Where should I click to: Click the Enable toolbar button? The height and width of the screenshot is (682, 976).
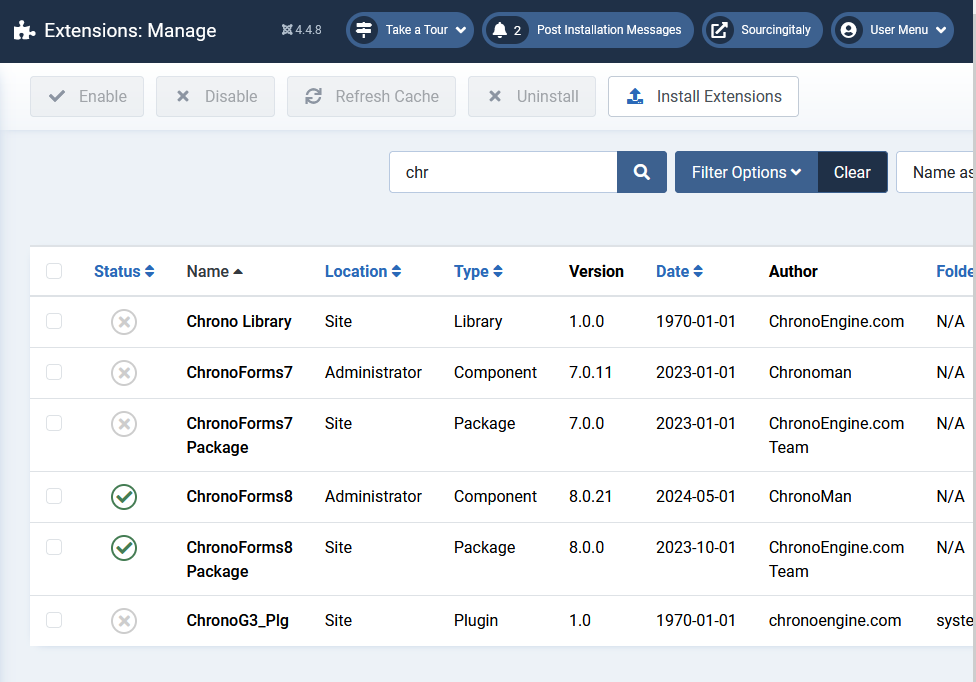tap(87, 96)
